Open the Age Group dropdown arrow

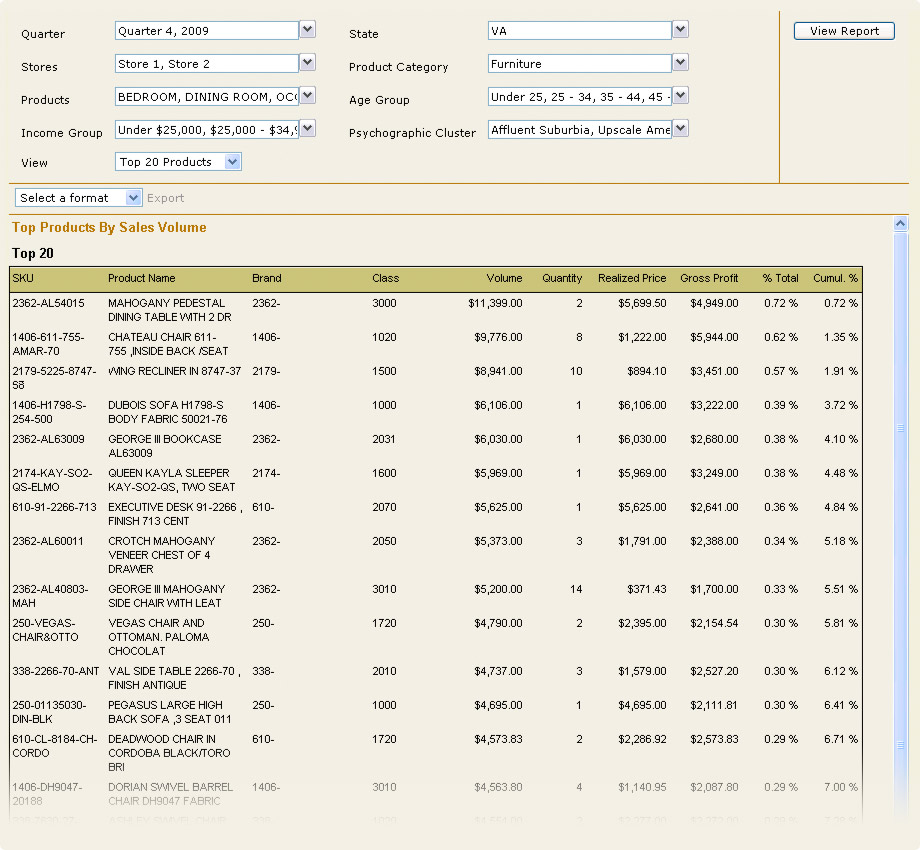click(x=680, y=97)
